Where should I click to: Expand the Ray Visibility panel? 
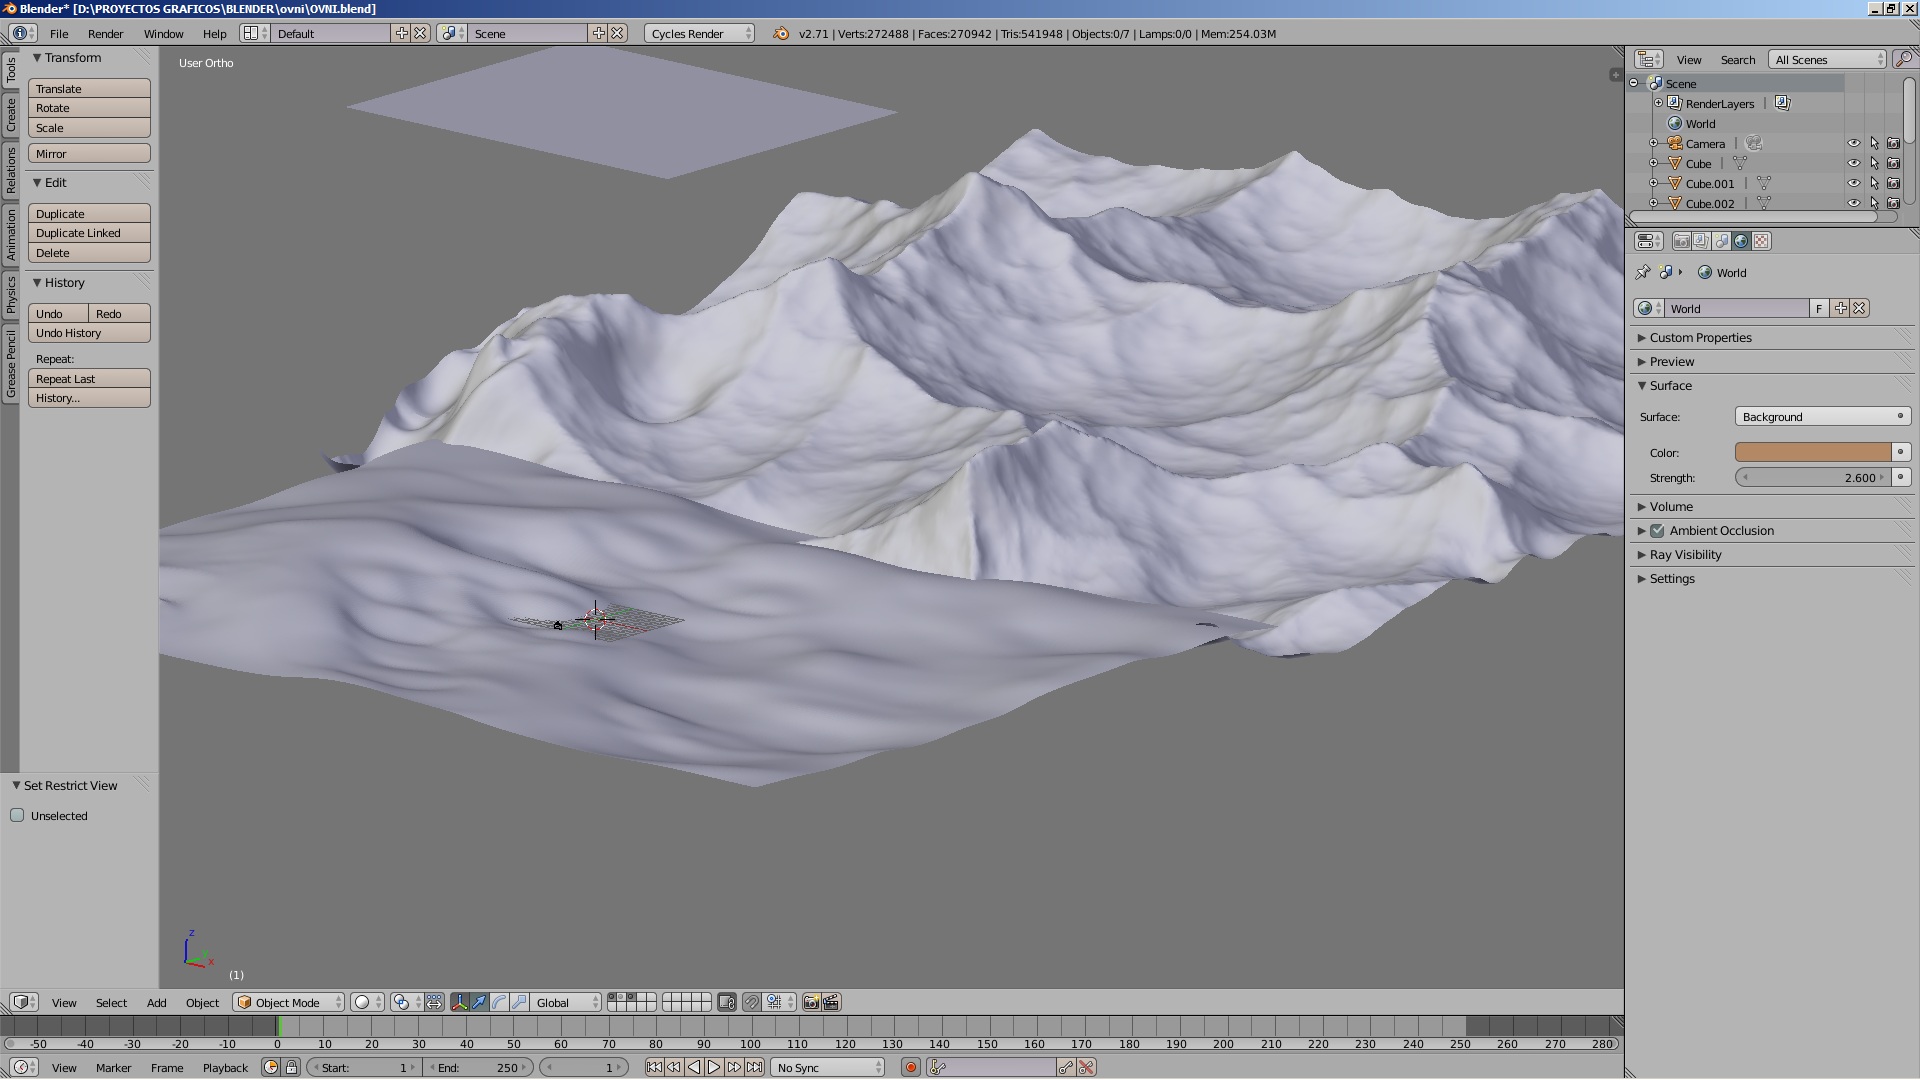1685,555
